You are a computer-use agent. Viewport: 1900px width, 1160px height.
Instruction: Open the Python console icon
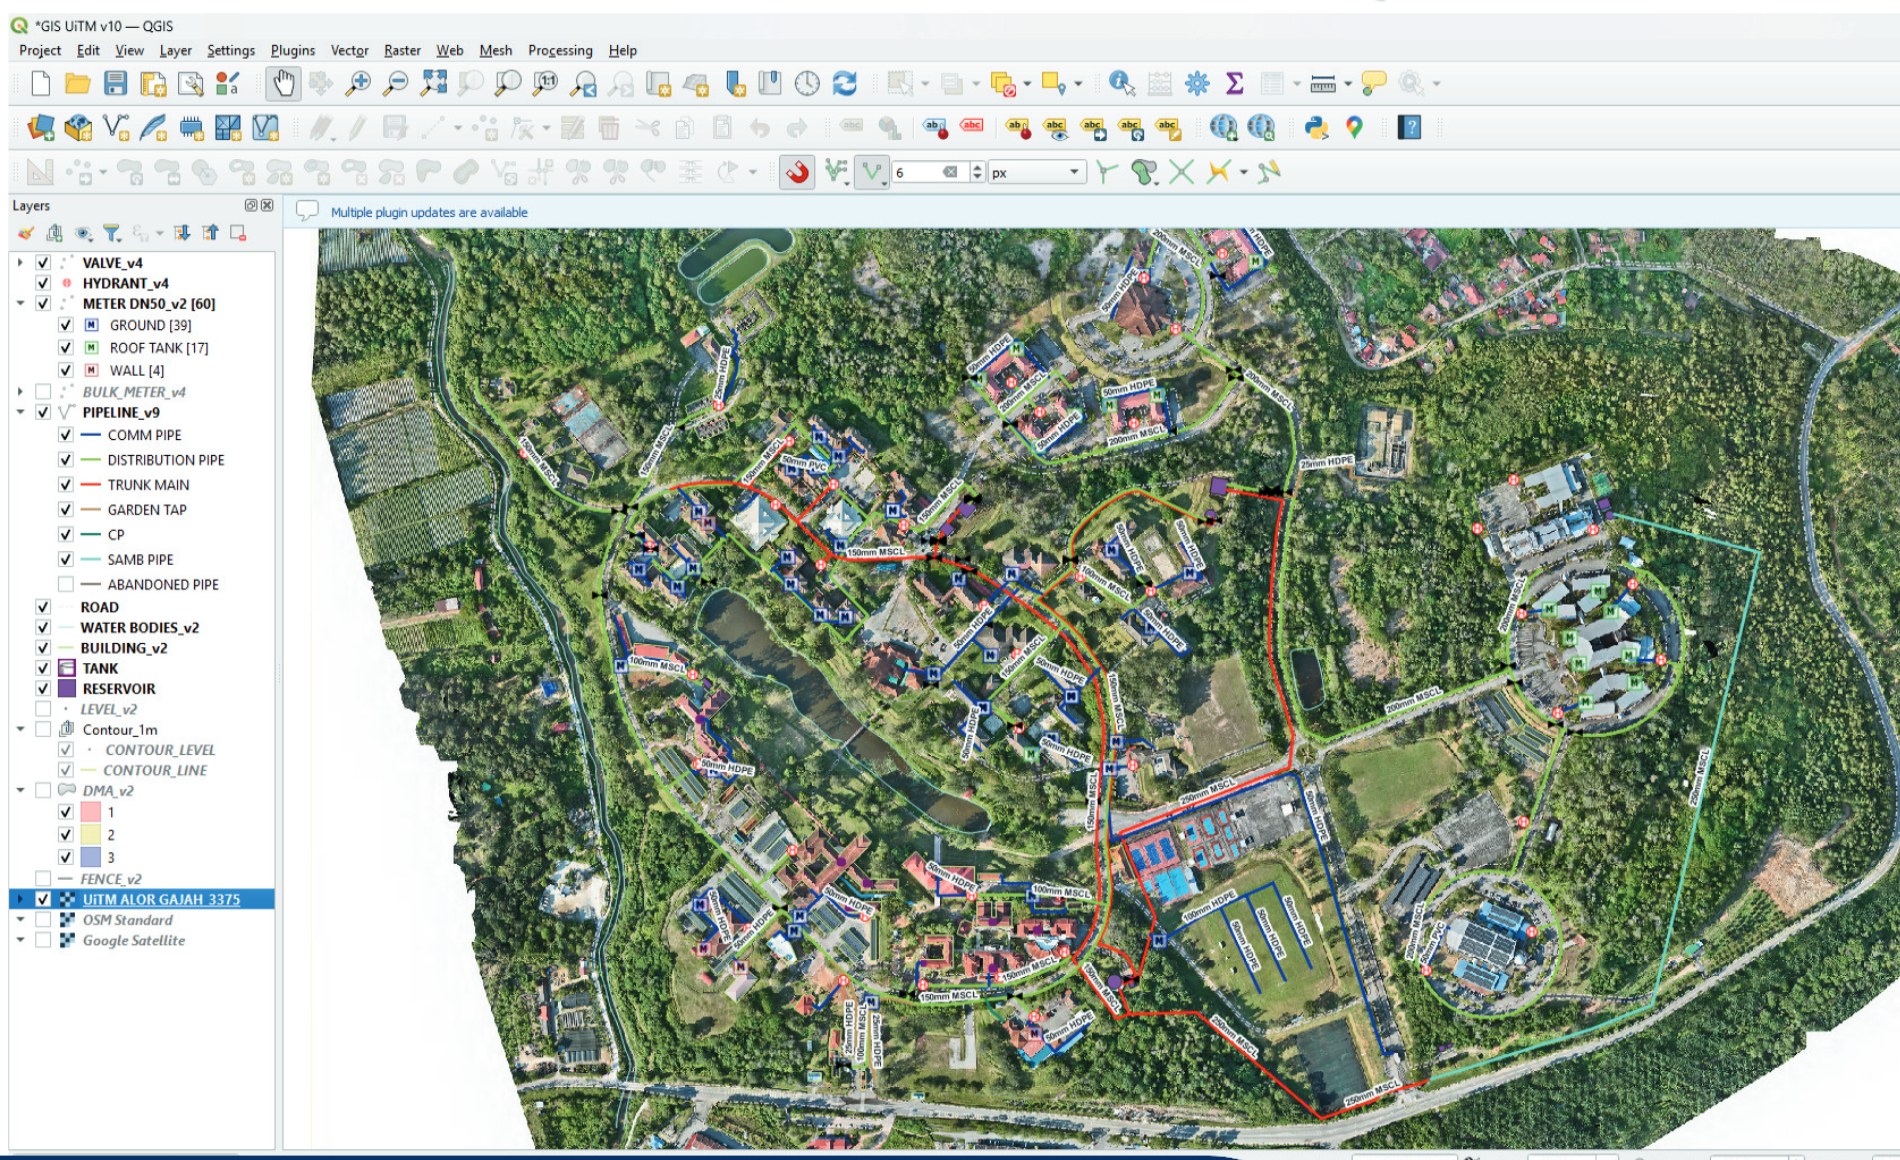click(1316, 128)
